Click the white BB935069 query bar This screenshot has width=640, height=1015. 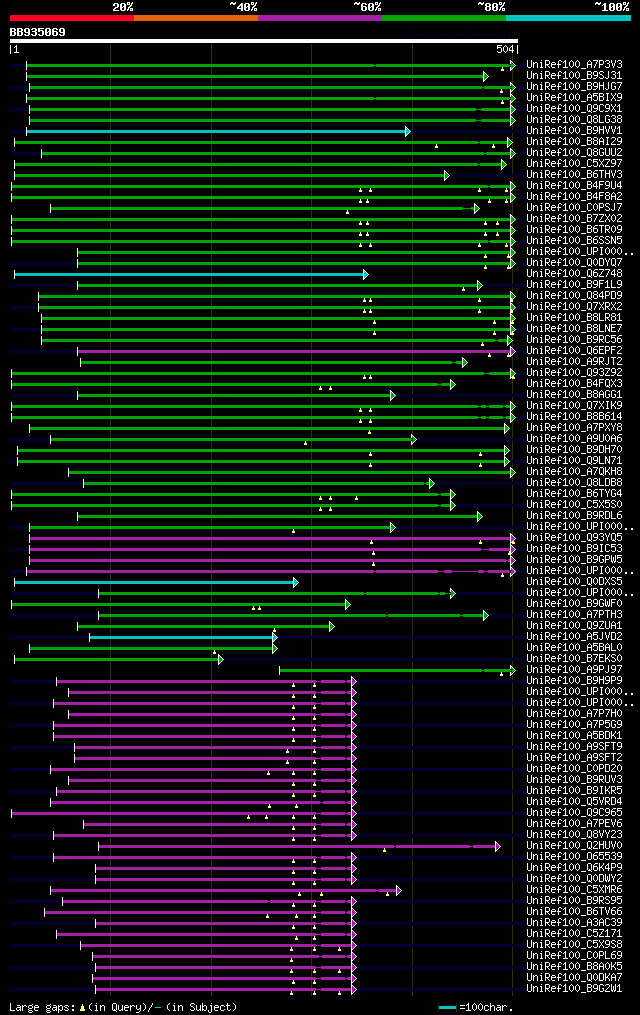pos(263,41)
